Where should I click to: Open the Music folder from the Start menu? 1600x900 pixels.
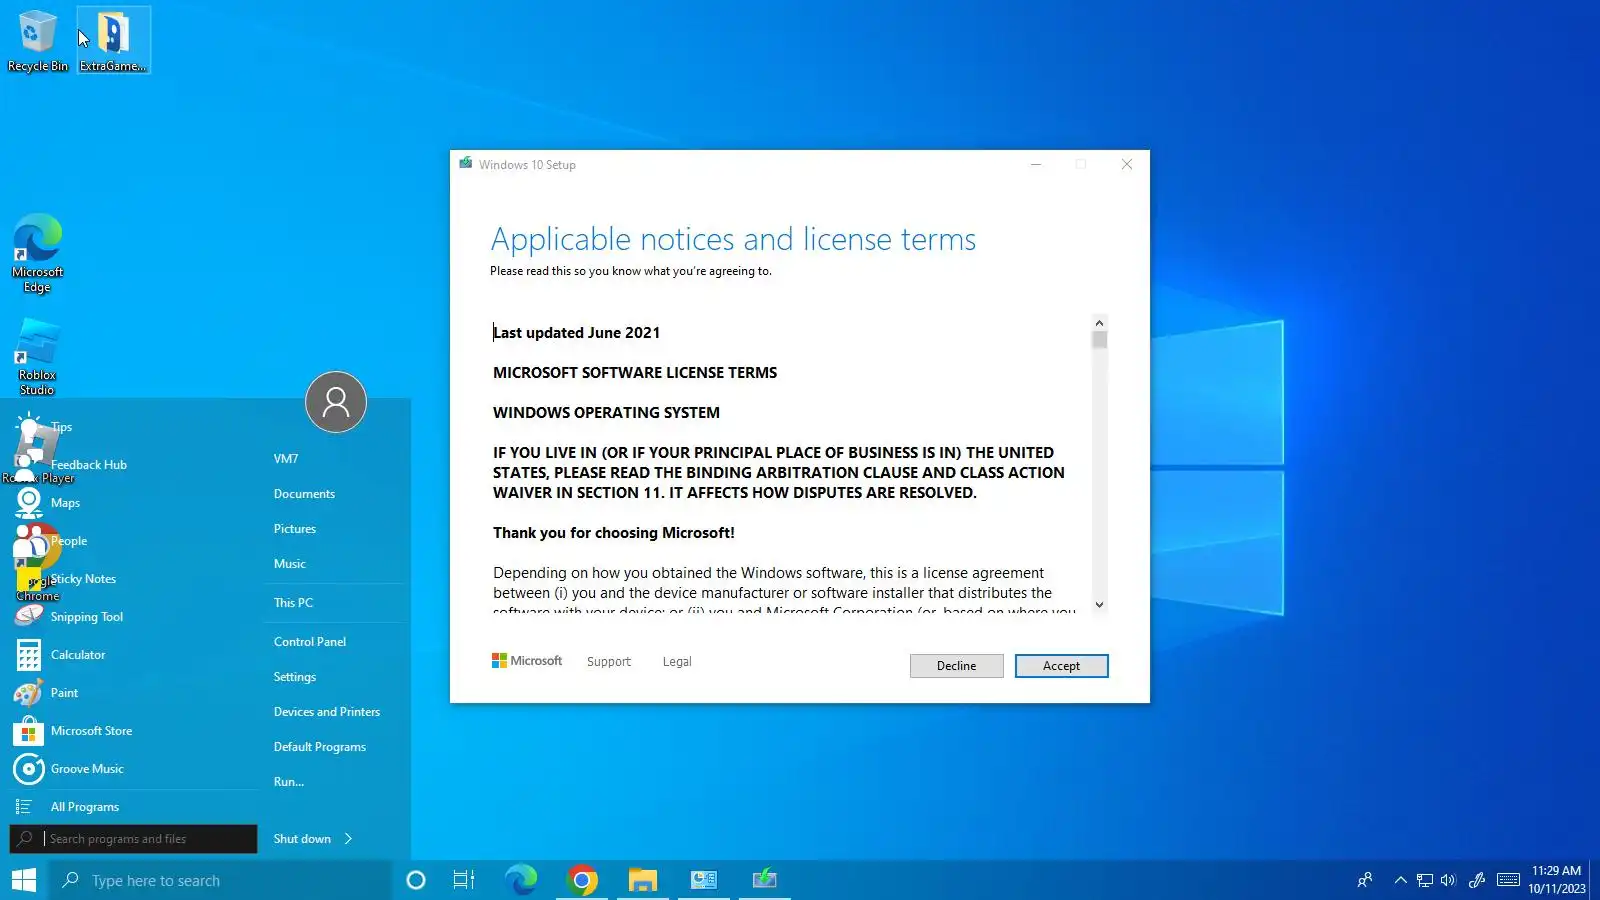pyautogui.click(x=290, y=564)
